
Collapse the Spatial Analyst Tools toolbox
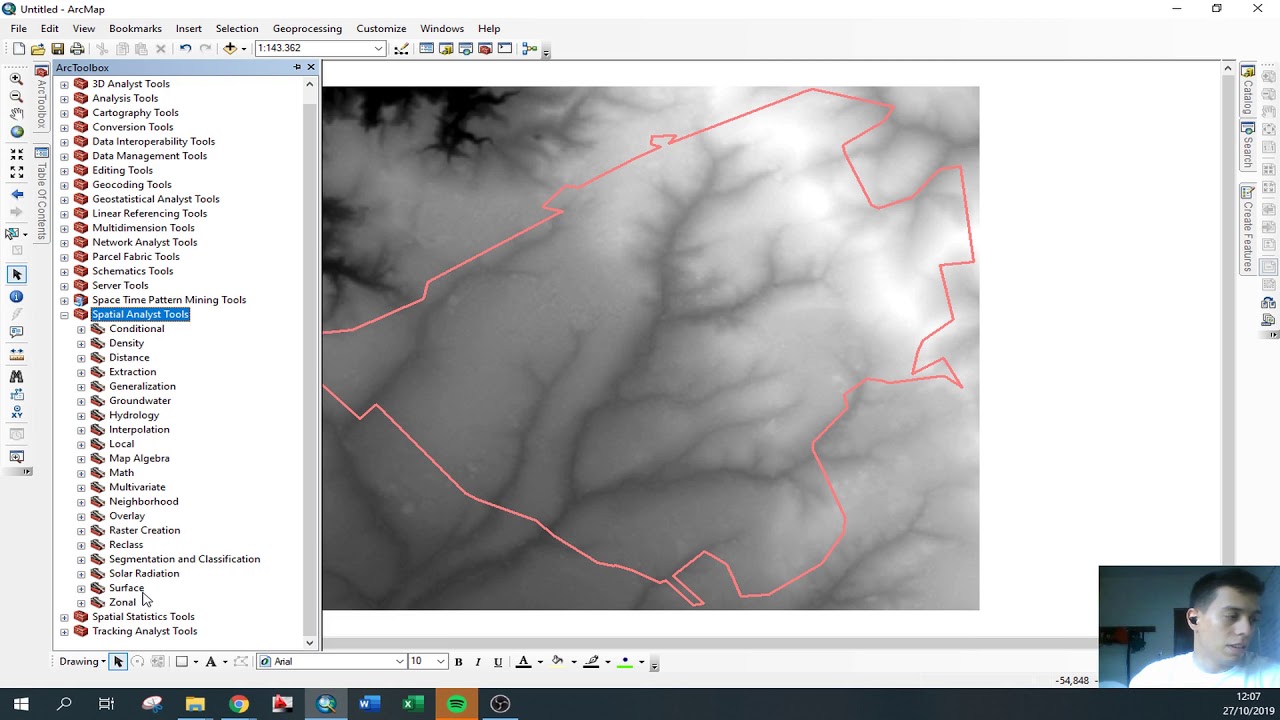[x=64, y=315]
